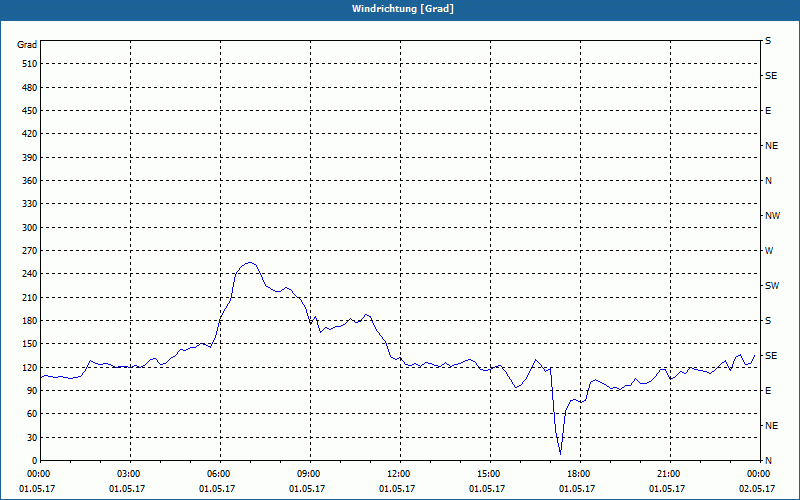Click the NE label between 30 and 60
Image resolution: width=800 pixels, height=500 pixels.
[x=771, y=426]
